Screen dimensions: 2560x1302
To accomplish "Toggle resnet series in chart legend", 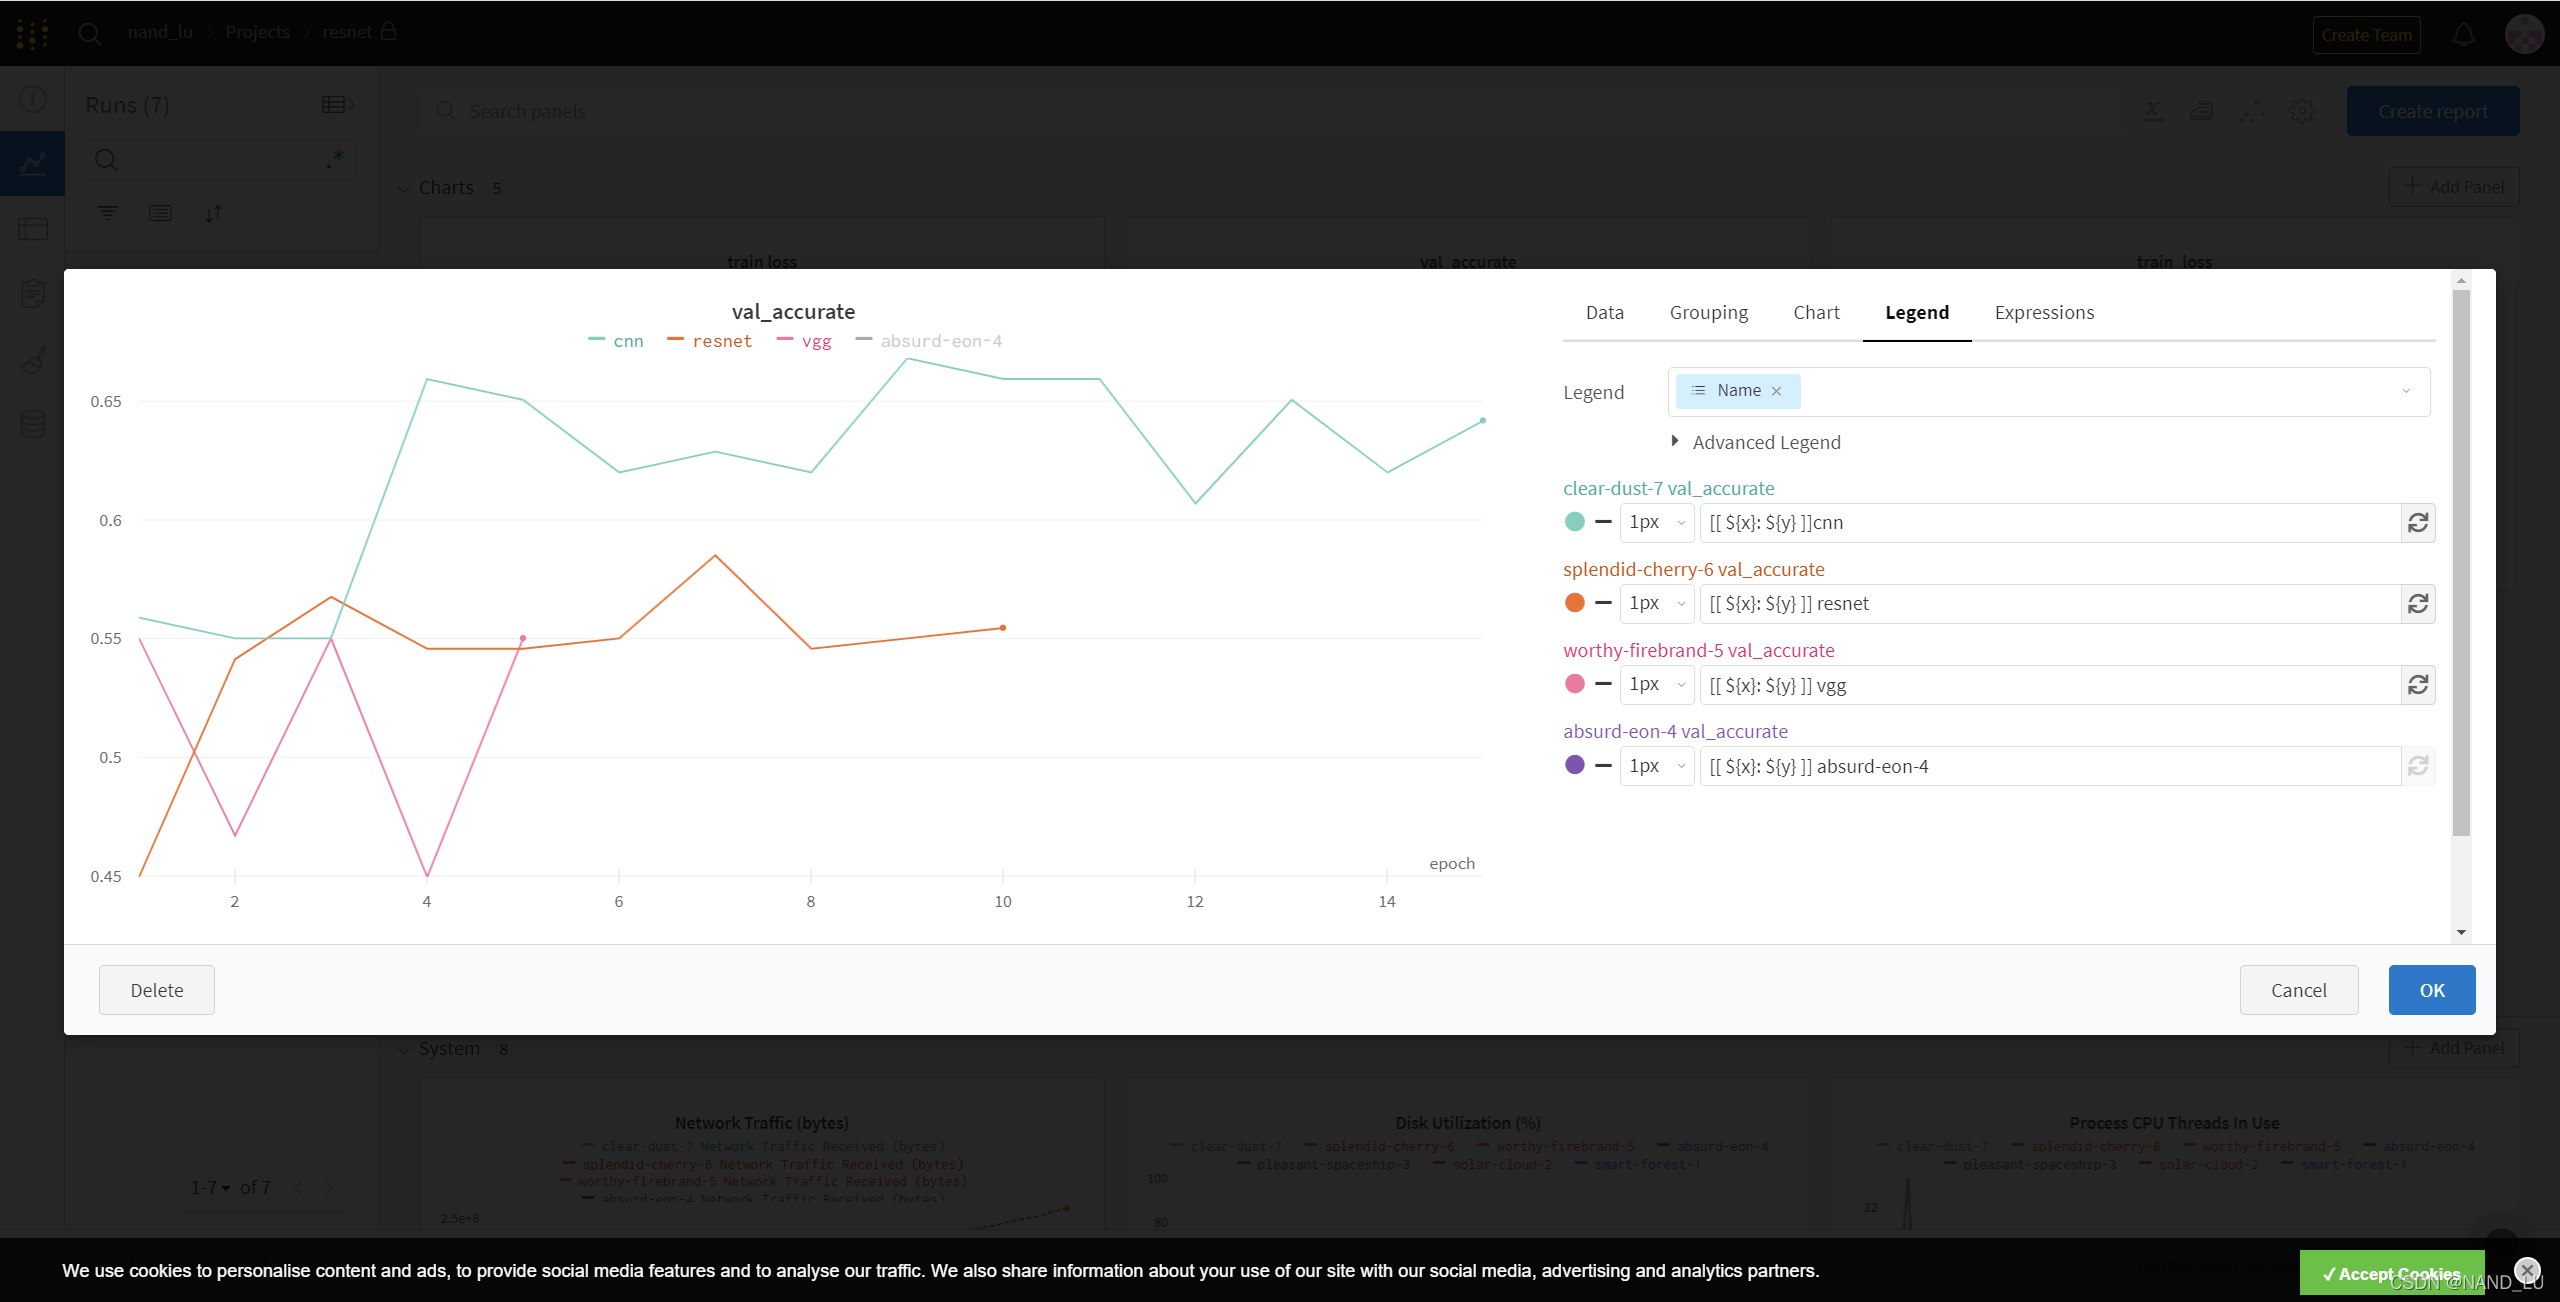I will (x=721, y=341).
